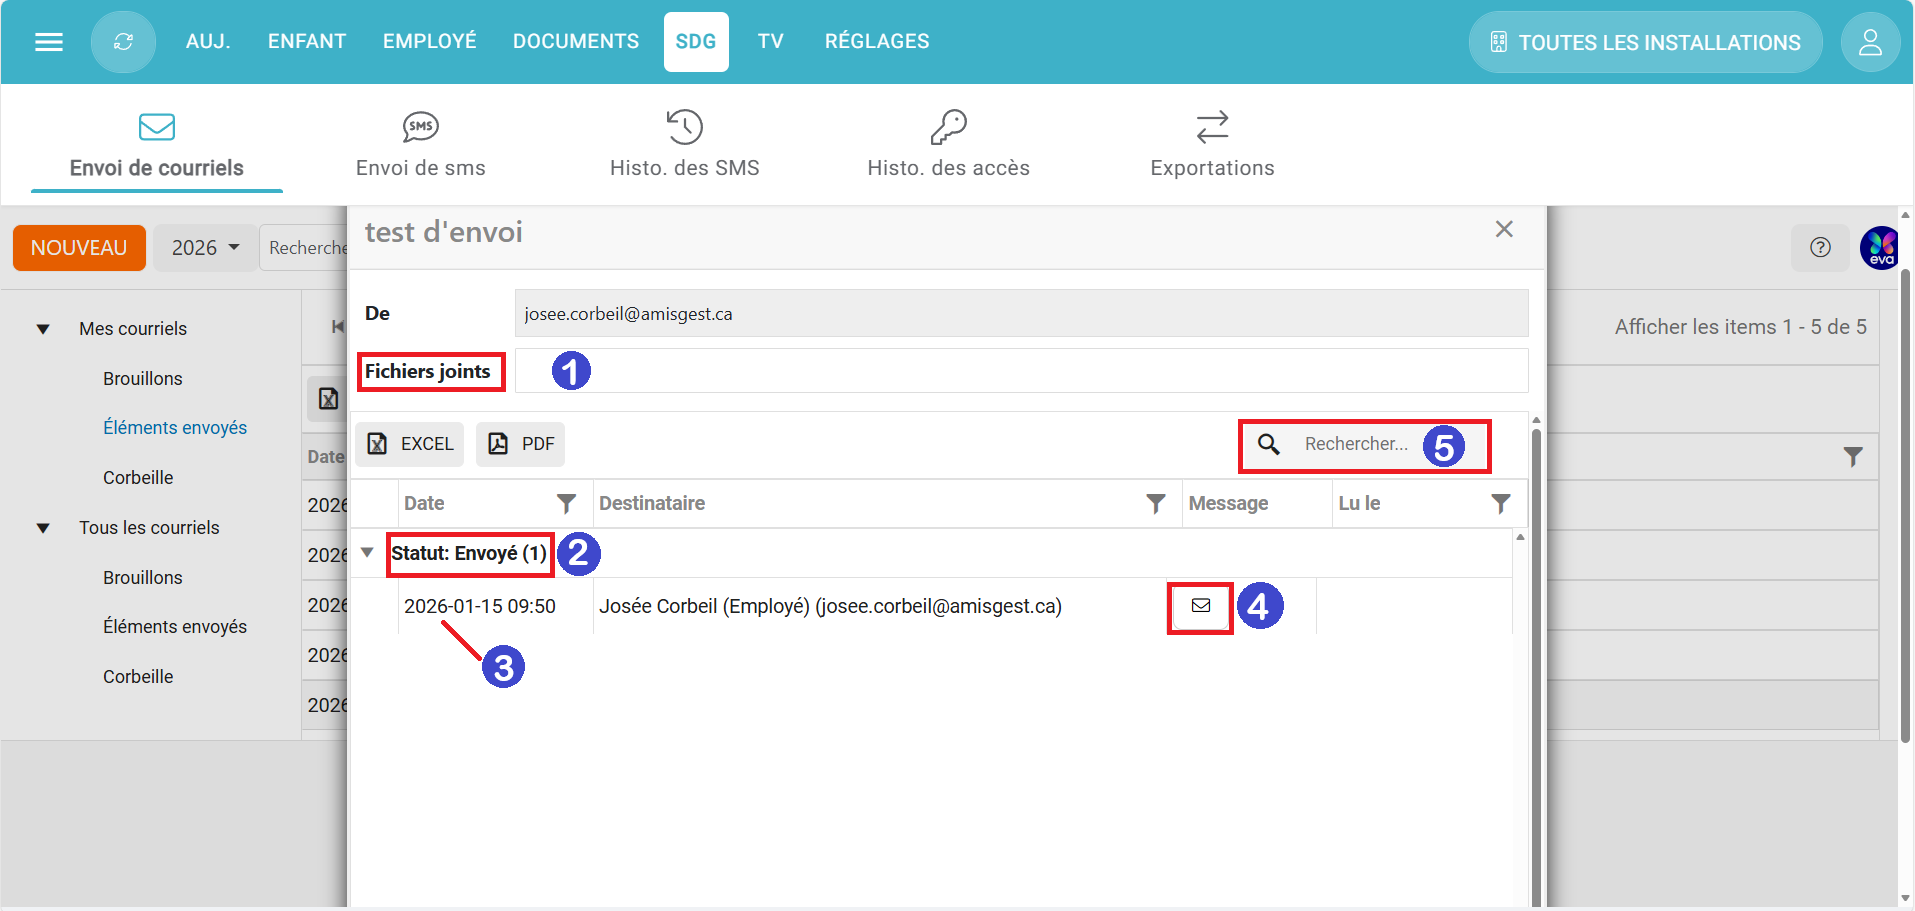Click the Rechercher search field in dialog
1915x911 pixels.
(1355, 444)
